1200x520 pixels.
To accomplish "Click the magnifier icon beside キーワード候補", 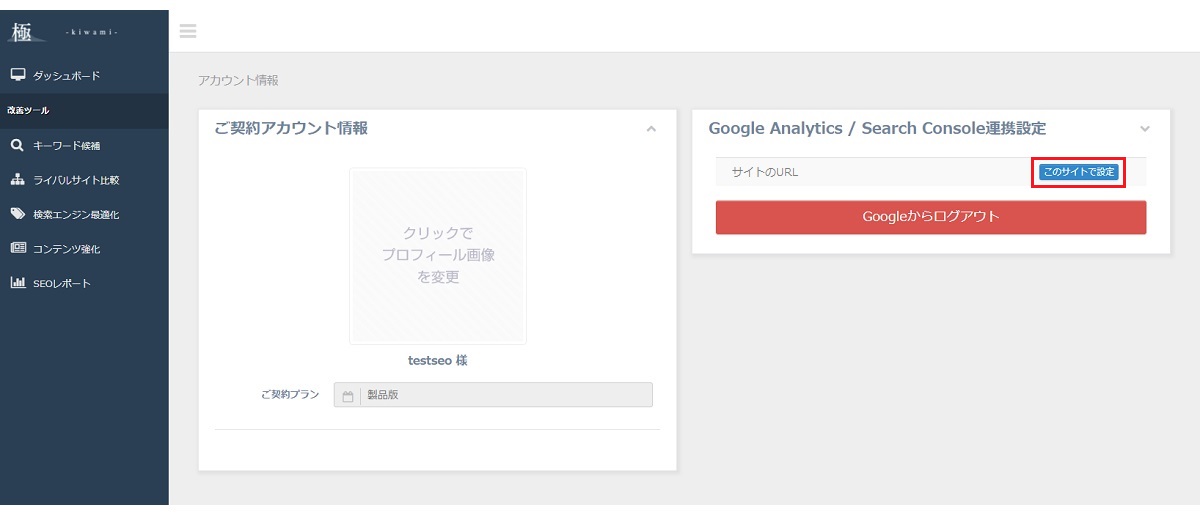I will click(x=17, y=145).
